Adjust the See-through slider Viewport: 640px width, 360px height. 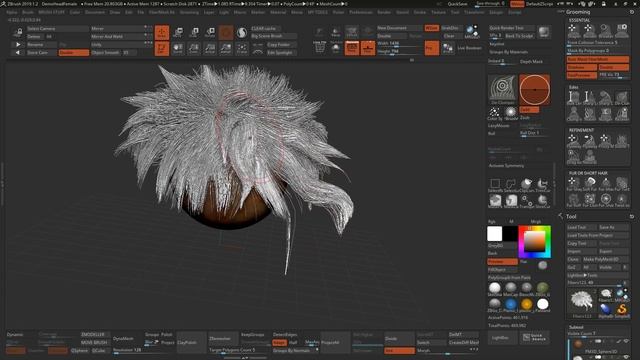click(491, 4)
